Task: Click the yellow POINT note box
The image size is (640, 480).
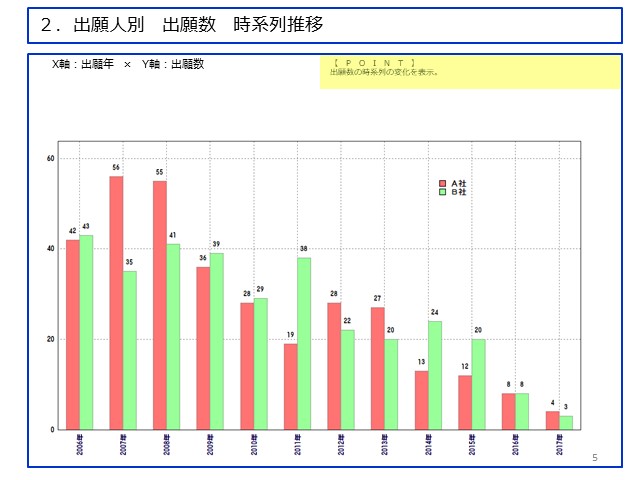Action: pos(470,73)
